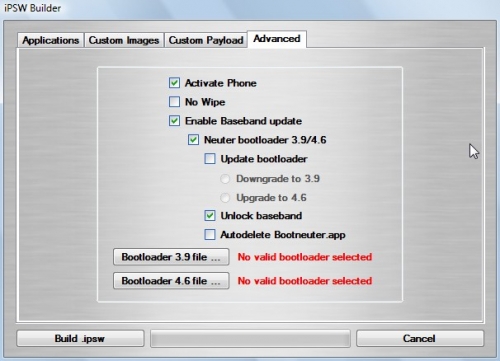This screenshot has height=361, width=500.
Task: Click the empty build progress bar
Action: [x=250, y=339]
